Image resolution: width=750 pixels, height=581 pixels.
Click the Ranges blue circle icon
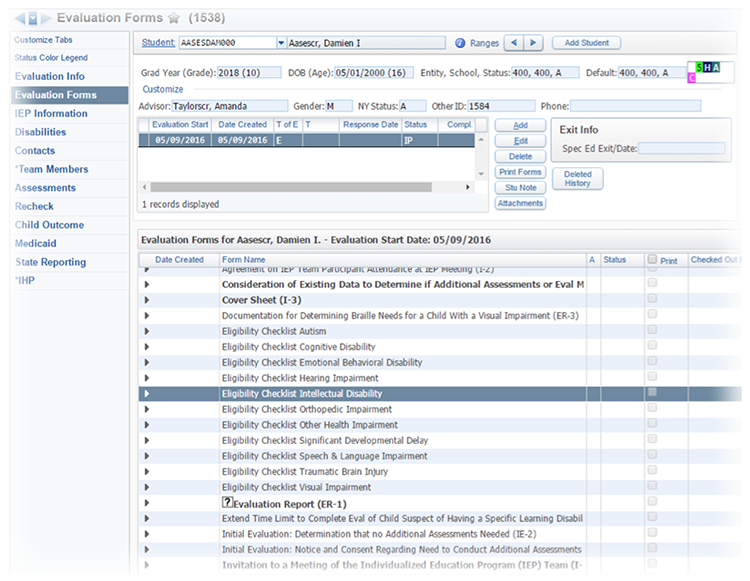460,43
